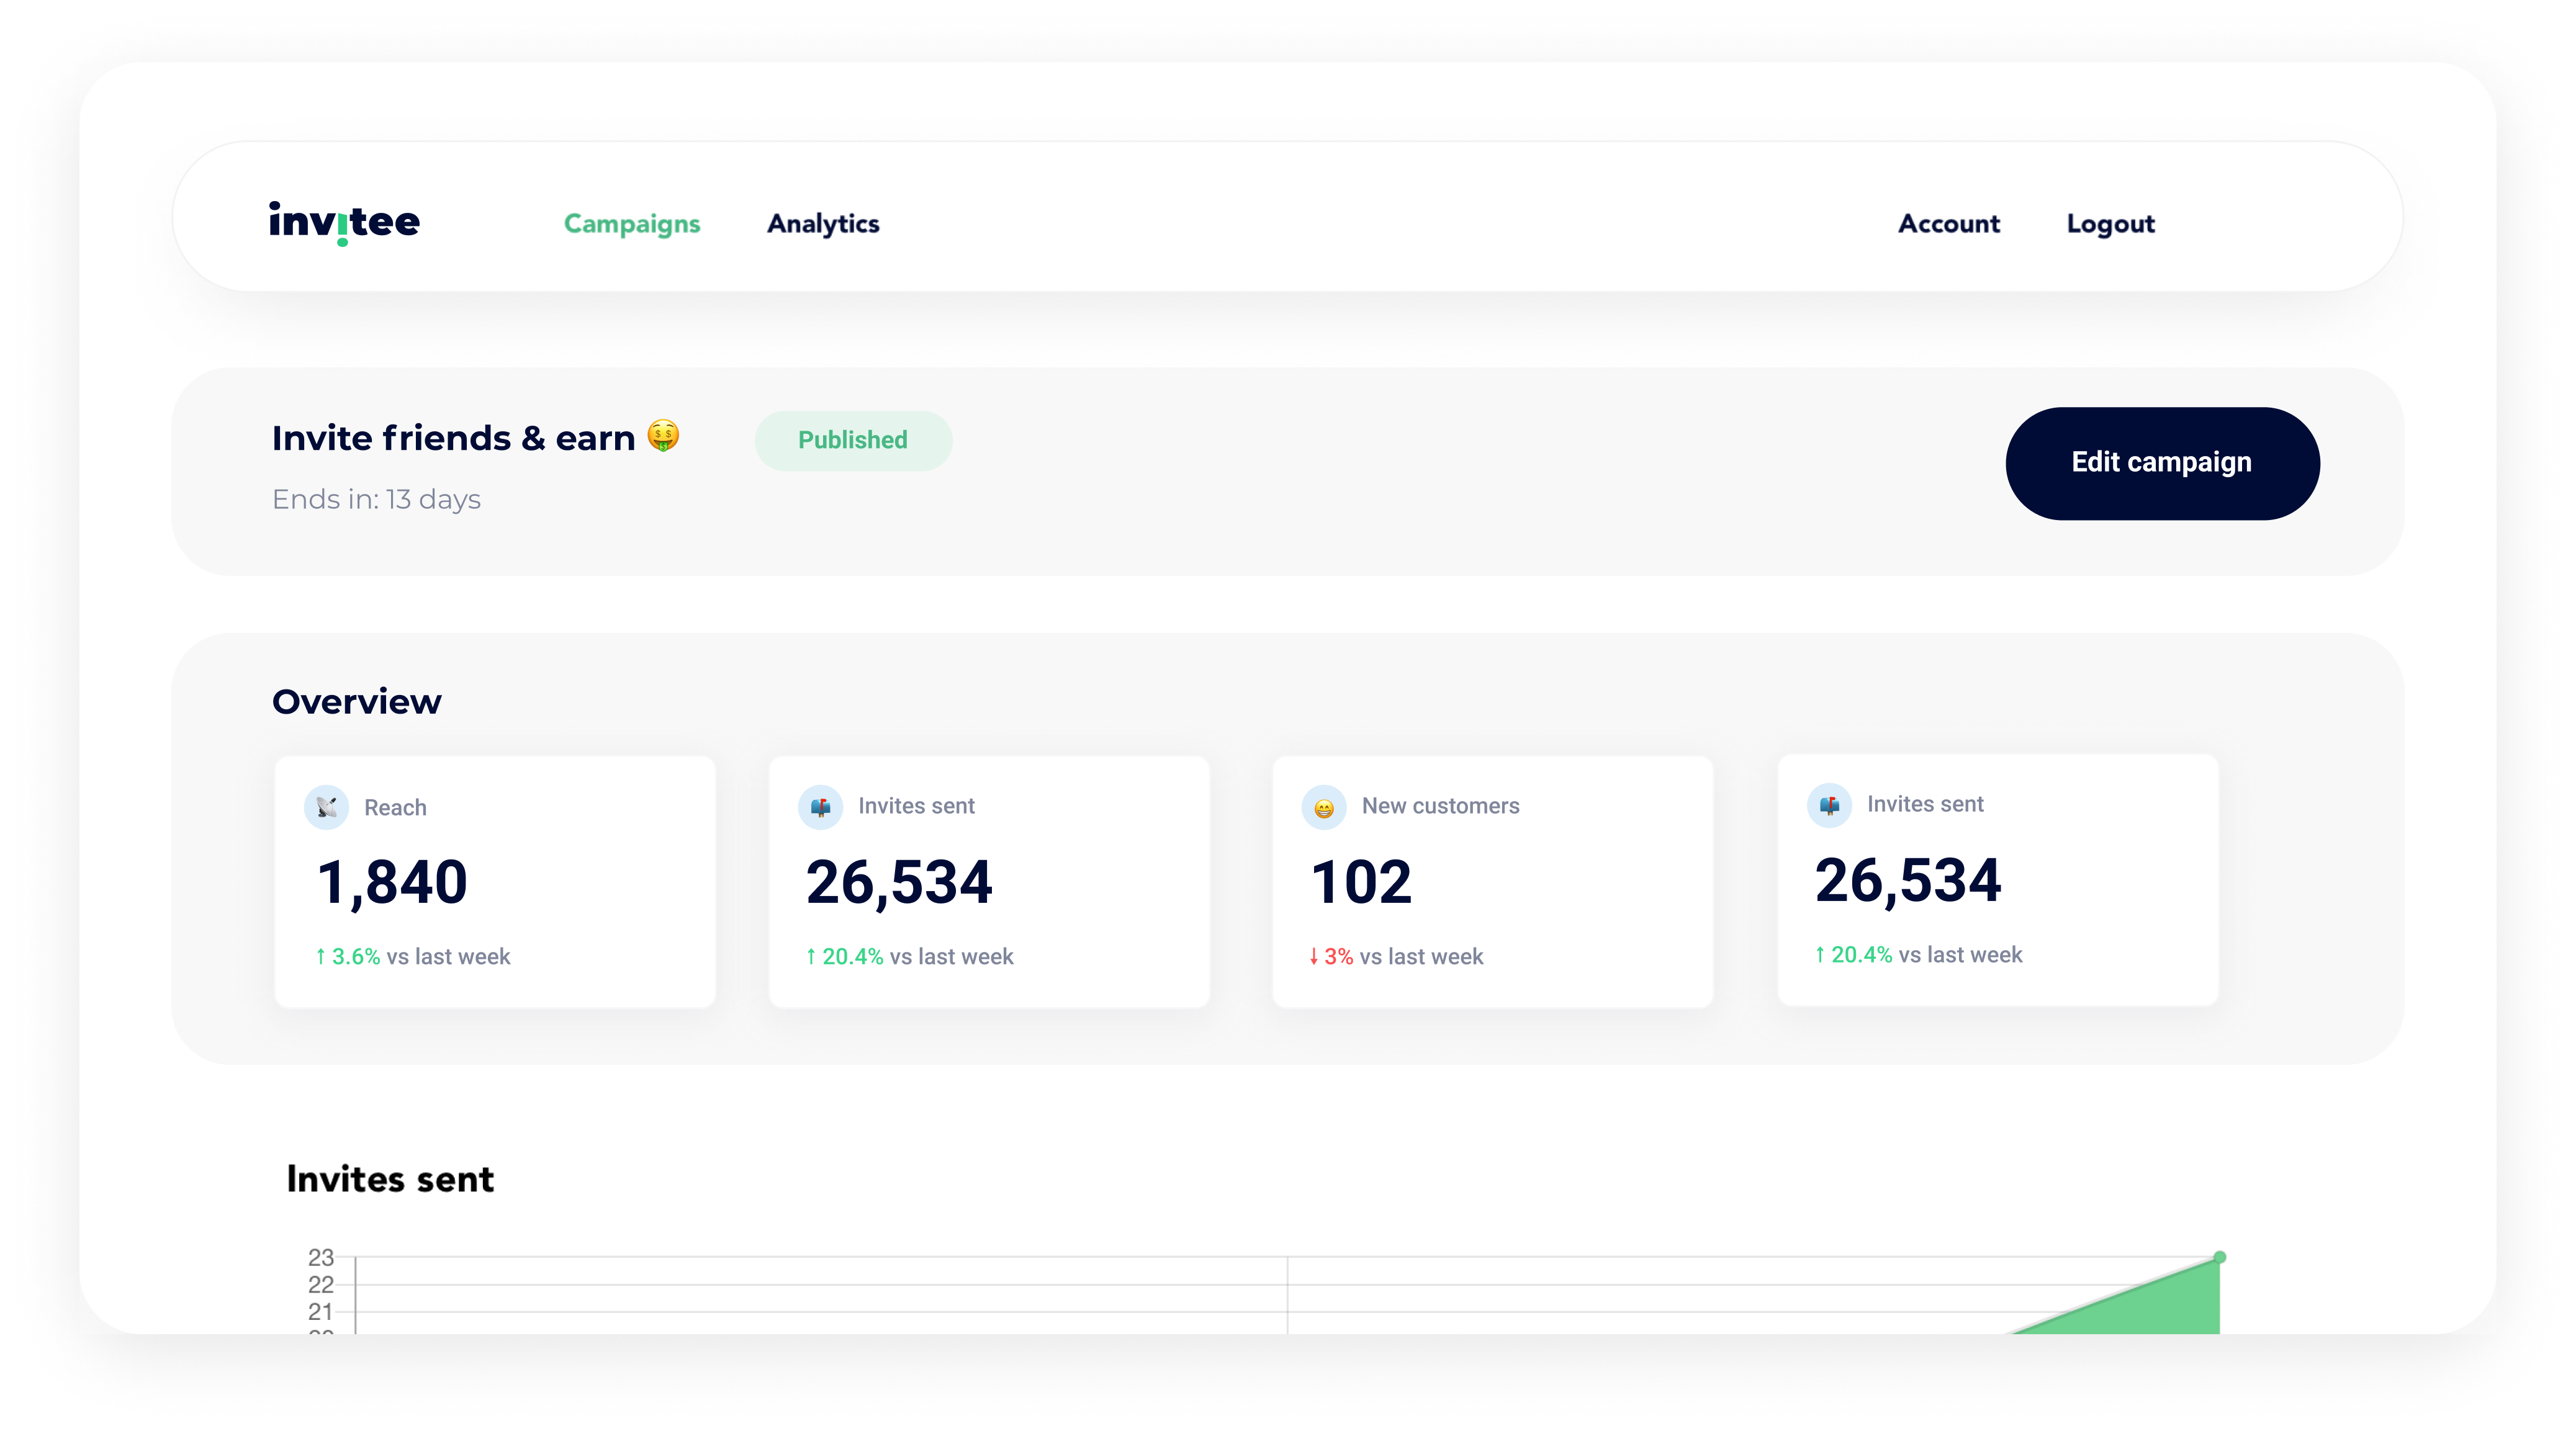Image resolution: width=2576 pixels, height=1431 pixels.
Task: Open the Account page
Action: point(1949,224)
